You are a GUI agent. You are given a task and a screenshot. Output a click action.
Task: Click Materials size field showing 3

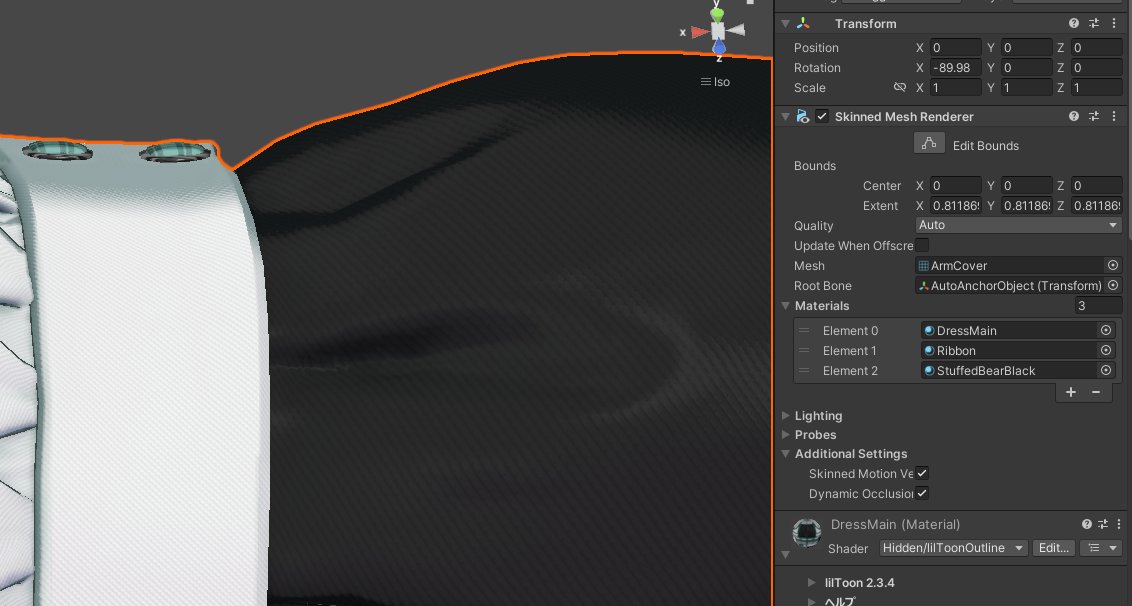coord(1097,306)
